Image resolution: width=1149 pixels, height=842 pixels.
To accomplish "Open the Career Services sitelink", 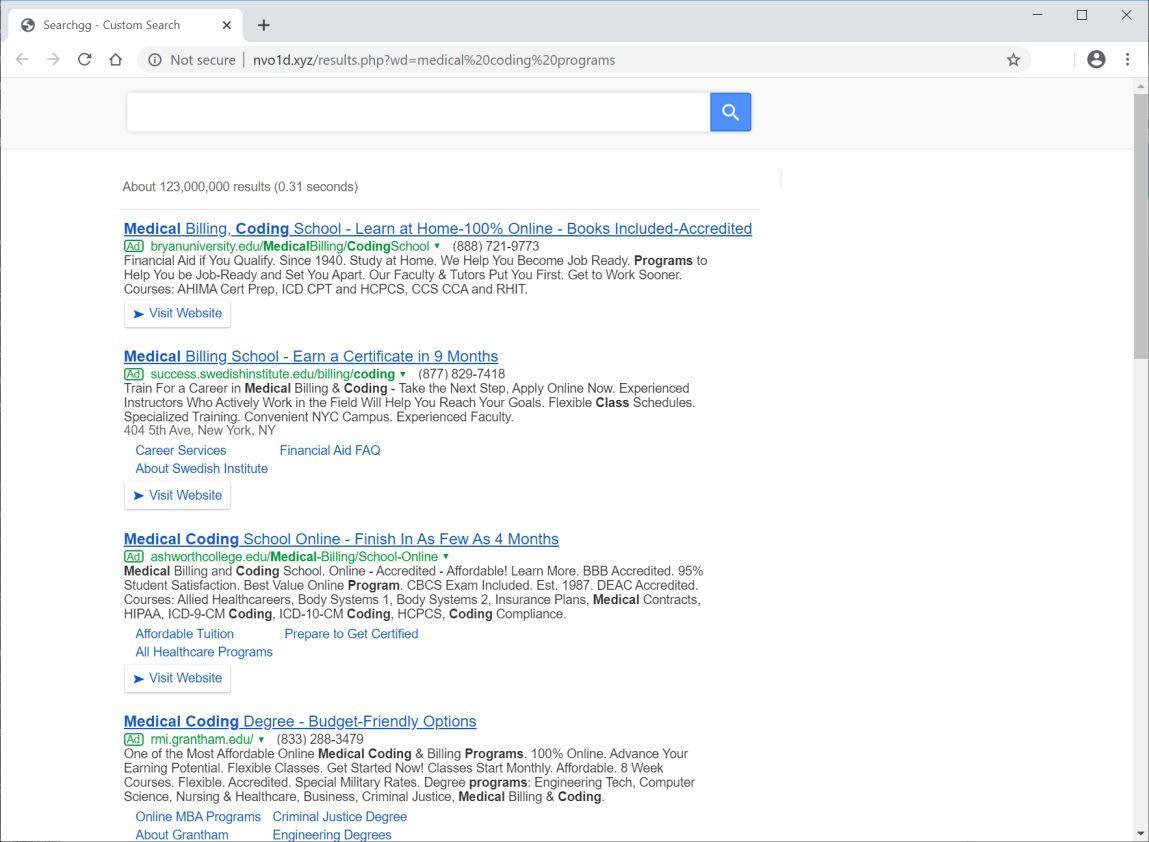I will [x=180, y=450].
